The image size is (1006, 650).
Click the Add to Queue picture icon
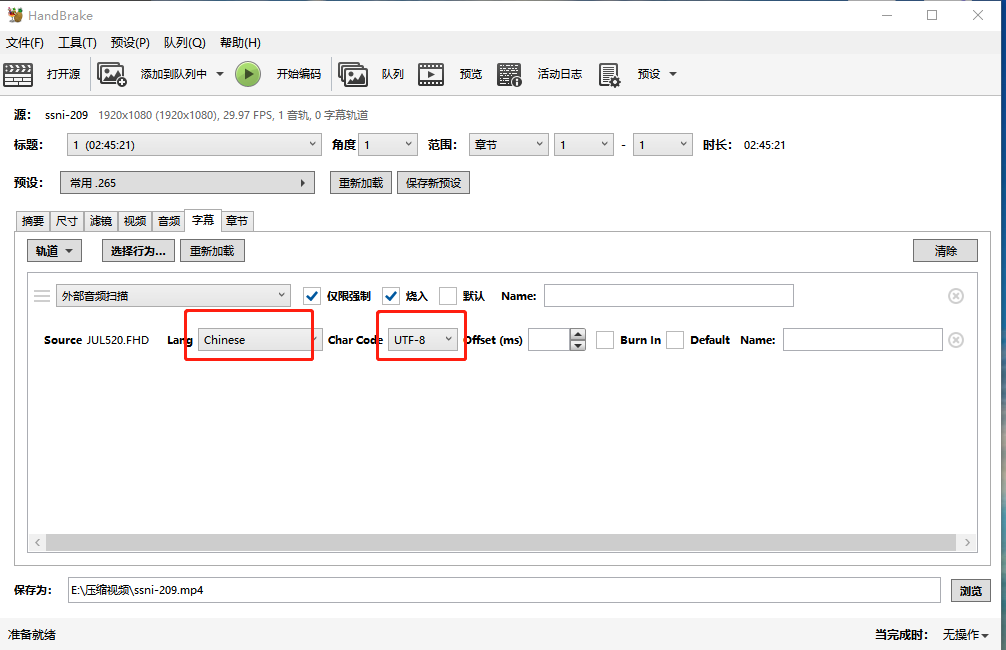[x=111, y=74]
